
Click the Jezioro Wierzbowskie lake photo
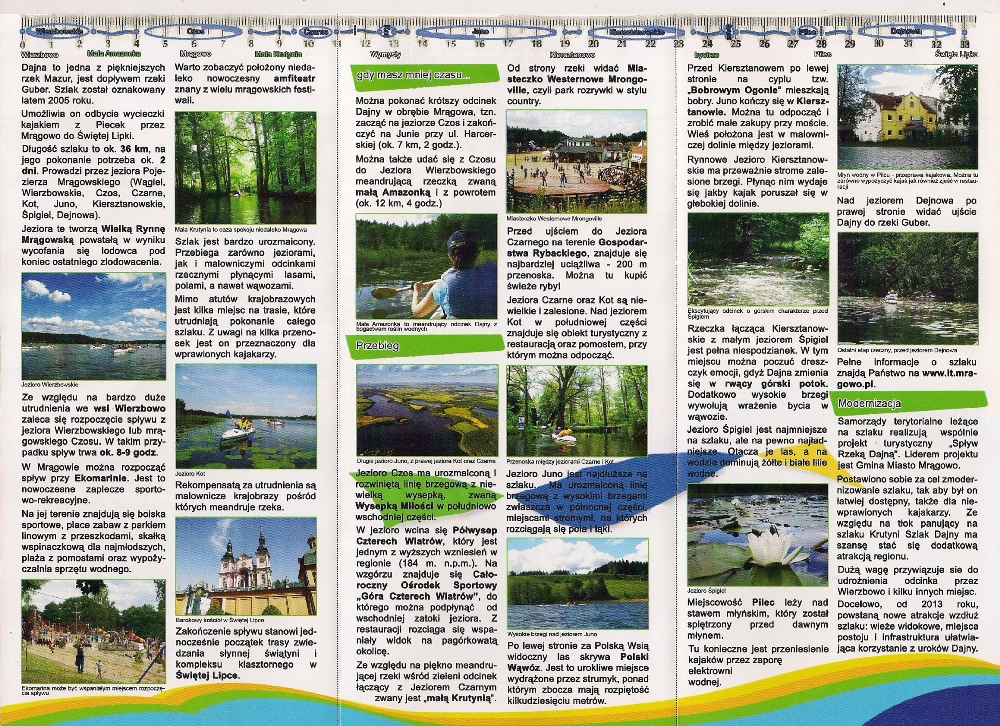[x=93, y=325]
